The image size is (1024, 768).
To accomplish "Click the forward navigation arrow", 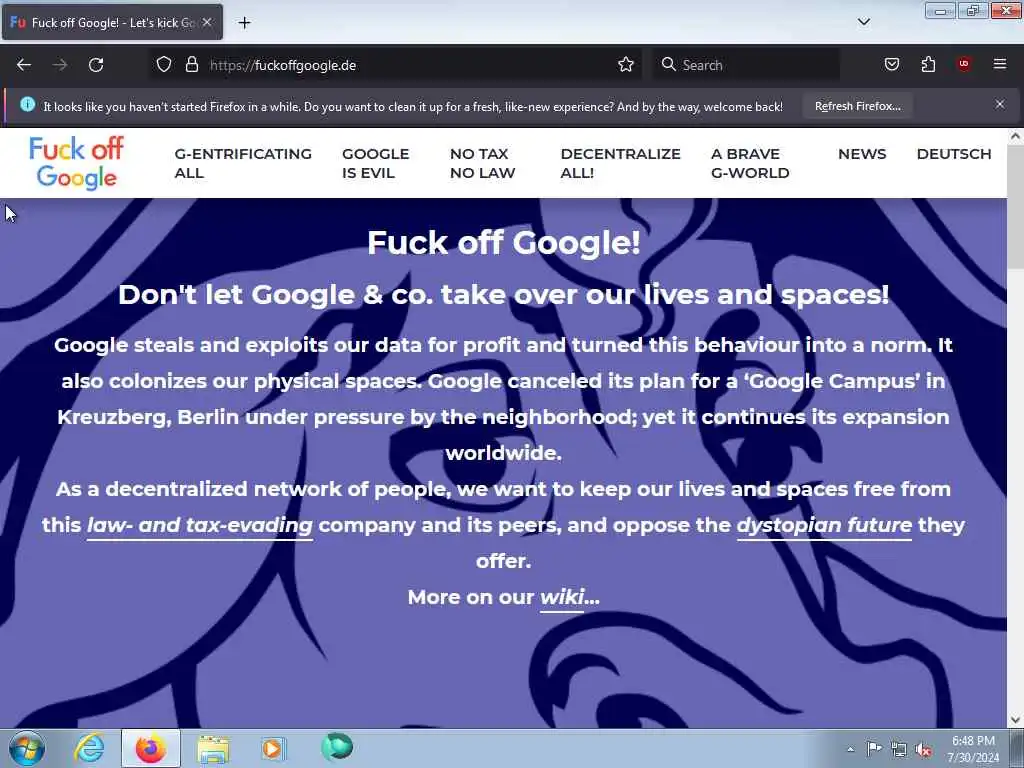I will point(60,65).
